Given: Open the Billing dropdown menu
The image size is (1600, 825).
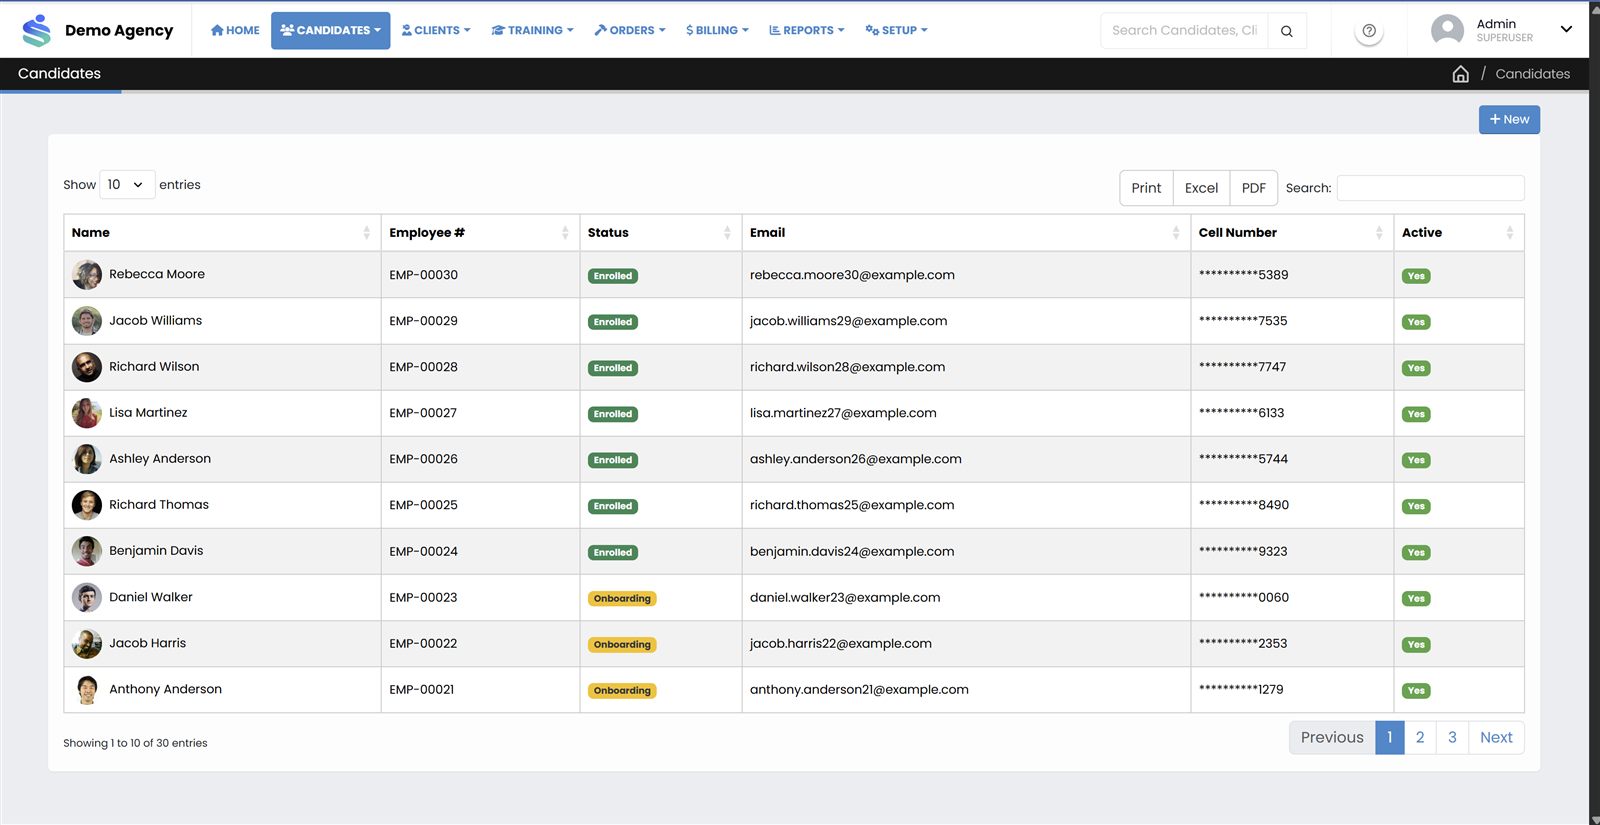Looking at the screenshot, I should (x=717, y=31).
